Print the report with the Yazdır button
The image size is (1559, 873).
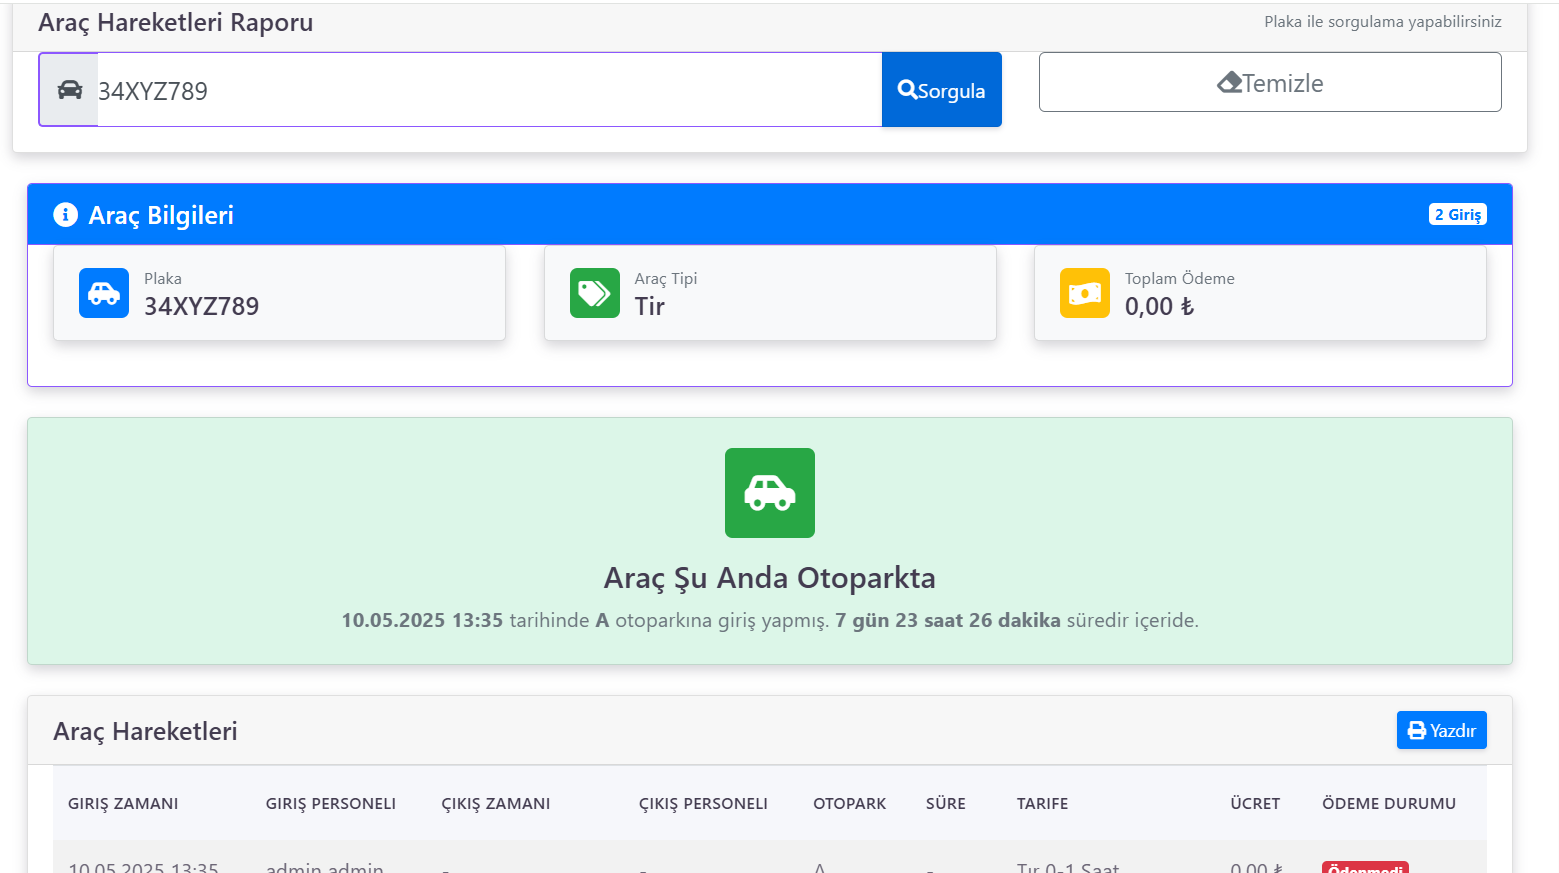[1441, 730]
